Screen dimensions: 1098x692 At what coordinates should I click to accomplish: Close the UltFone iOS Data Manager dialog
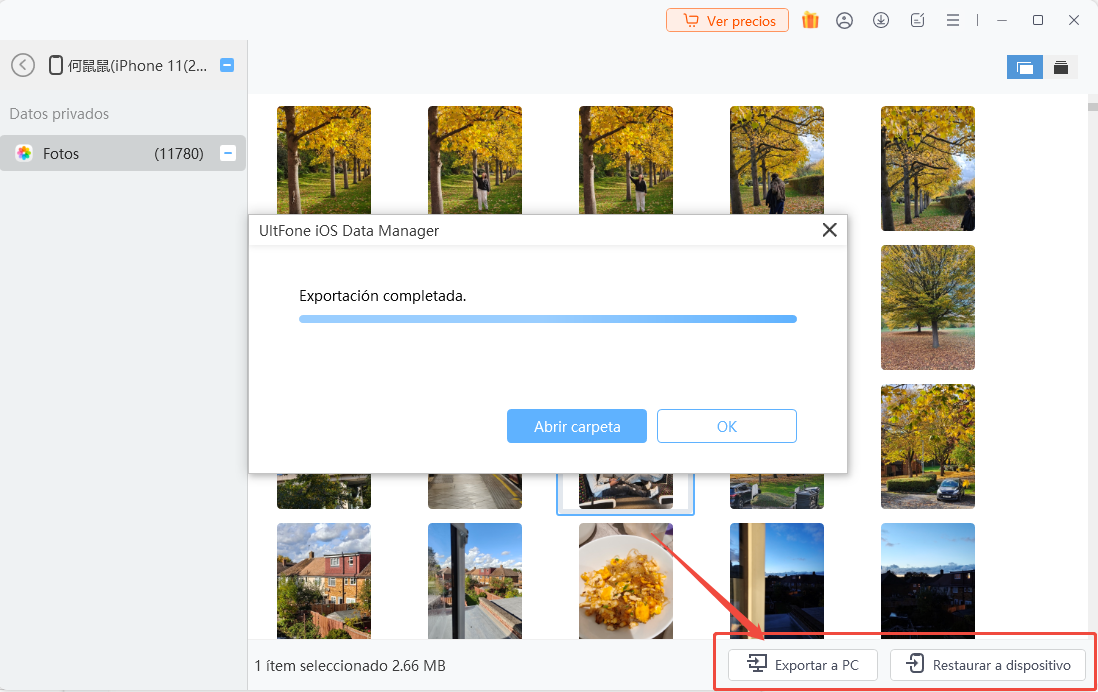pos(830,230)
